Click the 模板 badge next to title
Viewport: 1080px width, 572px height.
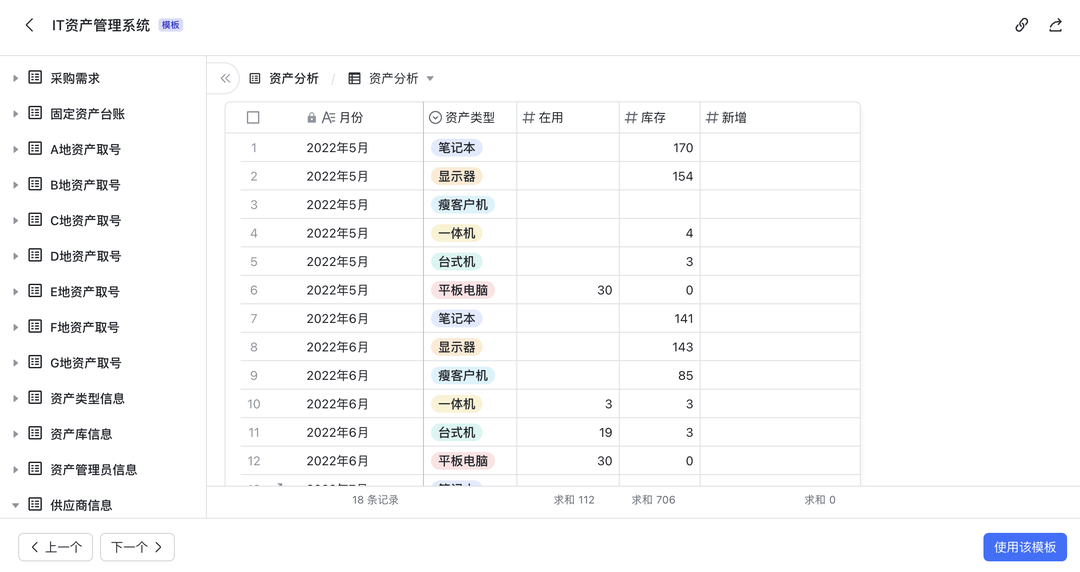pyautogui.click(x=171, y=25)
